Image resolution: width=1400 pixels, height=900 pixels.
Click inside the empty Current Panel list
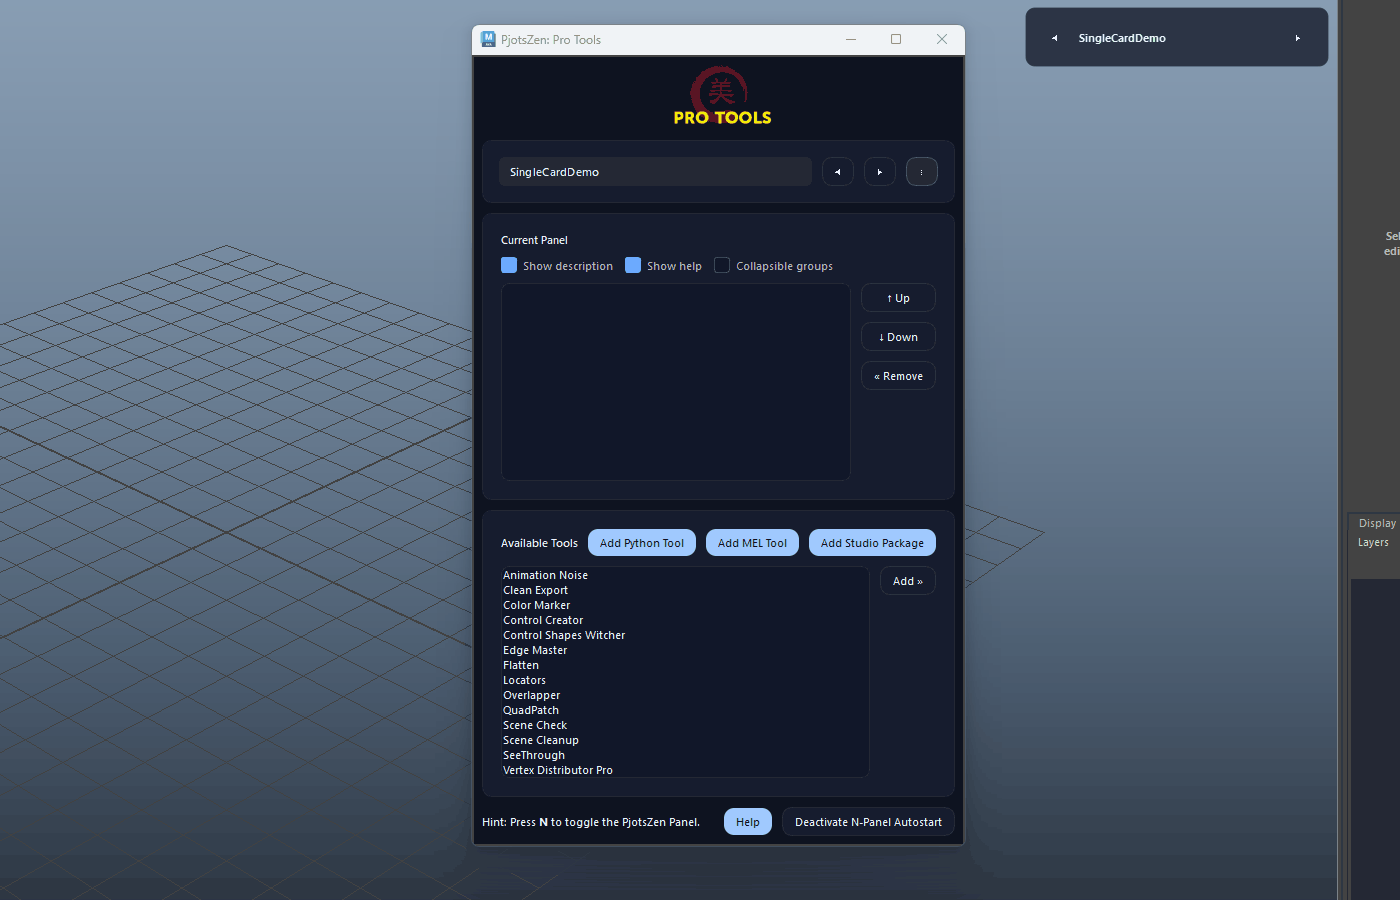click(x=676, y=382)
